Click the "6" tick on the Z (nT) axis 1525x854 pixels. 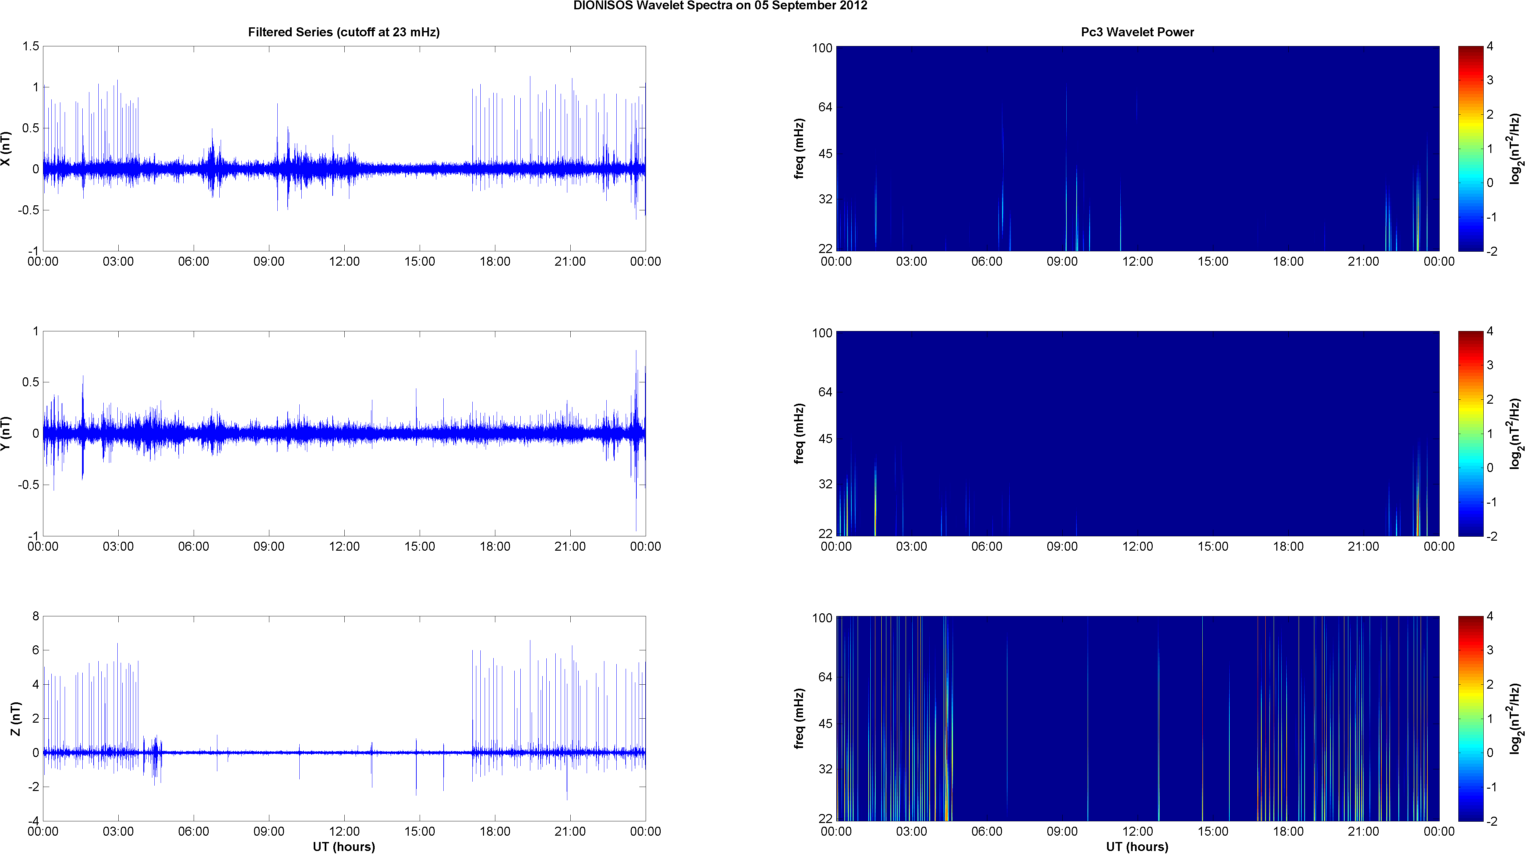point(35,651)
